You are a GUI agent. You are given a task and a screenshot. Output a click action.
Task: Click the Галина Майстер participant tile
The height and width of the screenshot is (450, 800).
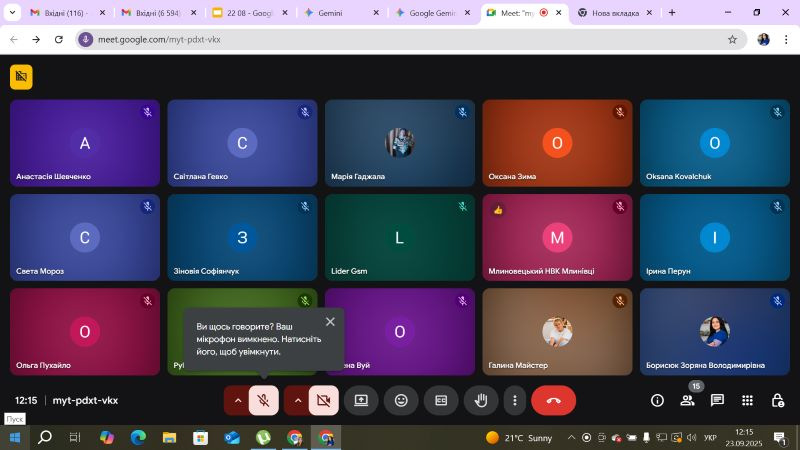(x=557, y=332)
